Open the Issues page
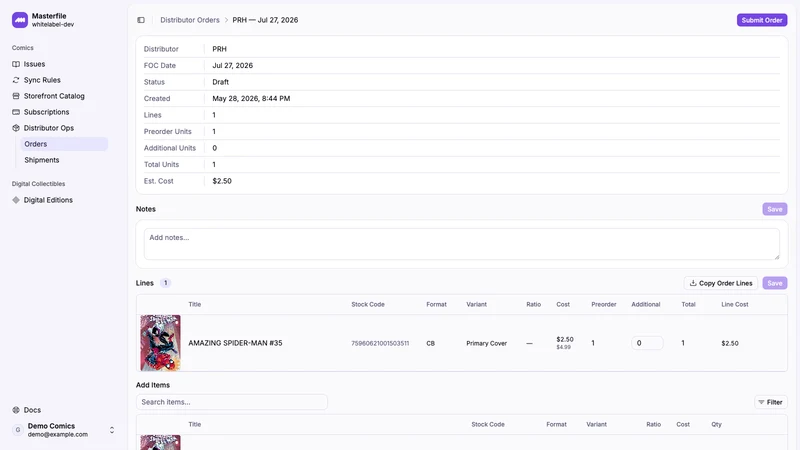The image size is (800, 450). coord(34,64)
